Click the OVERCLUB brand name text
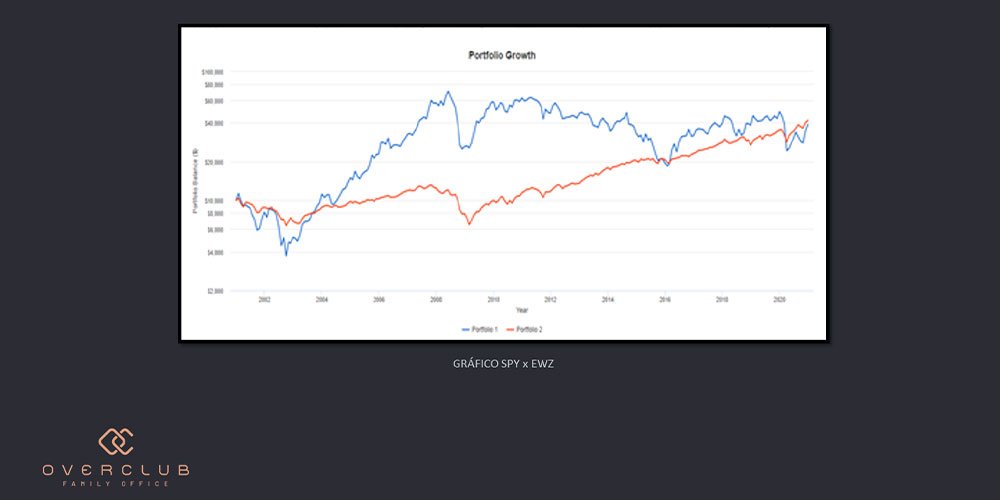 (x=116, y=469)
